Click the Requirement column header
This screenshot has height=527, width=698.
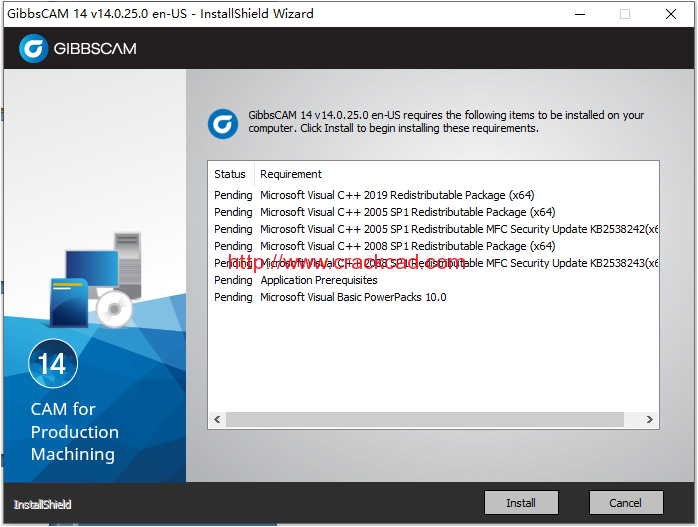[x=291, y=174]
